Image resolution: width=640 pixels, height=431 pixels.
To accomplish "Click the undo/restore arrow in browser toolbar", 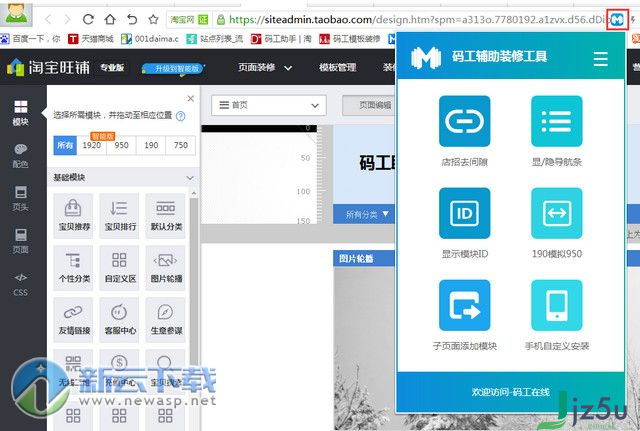I will pos(131,19).
